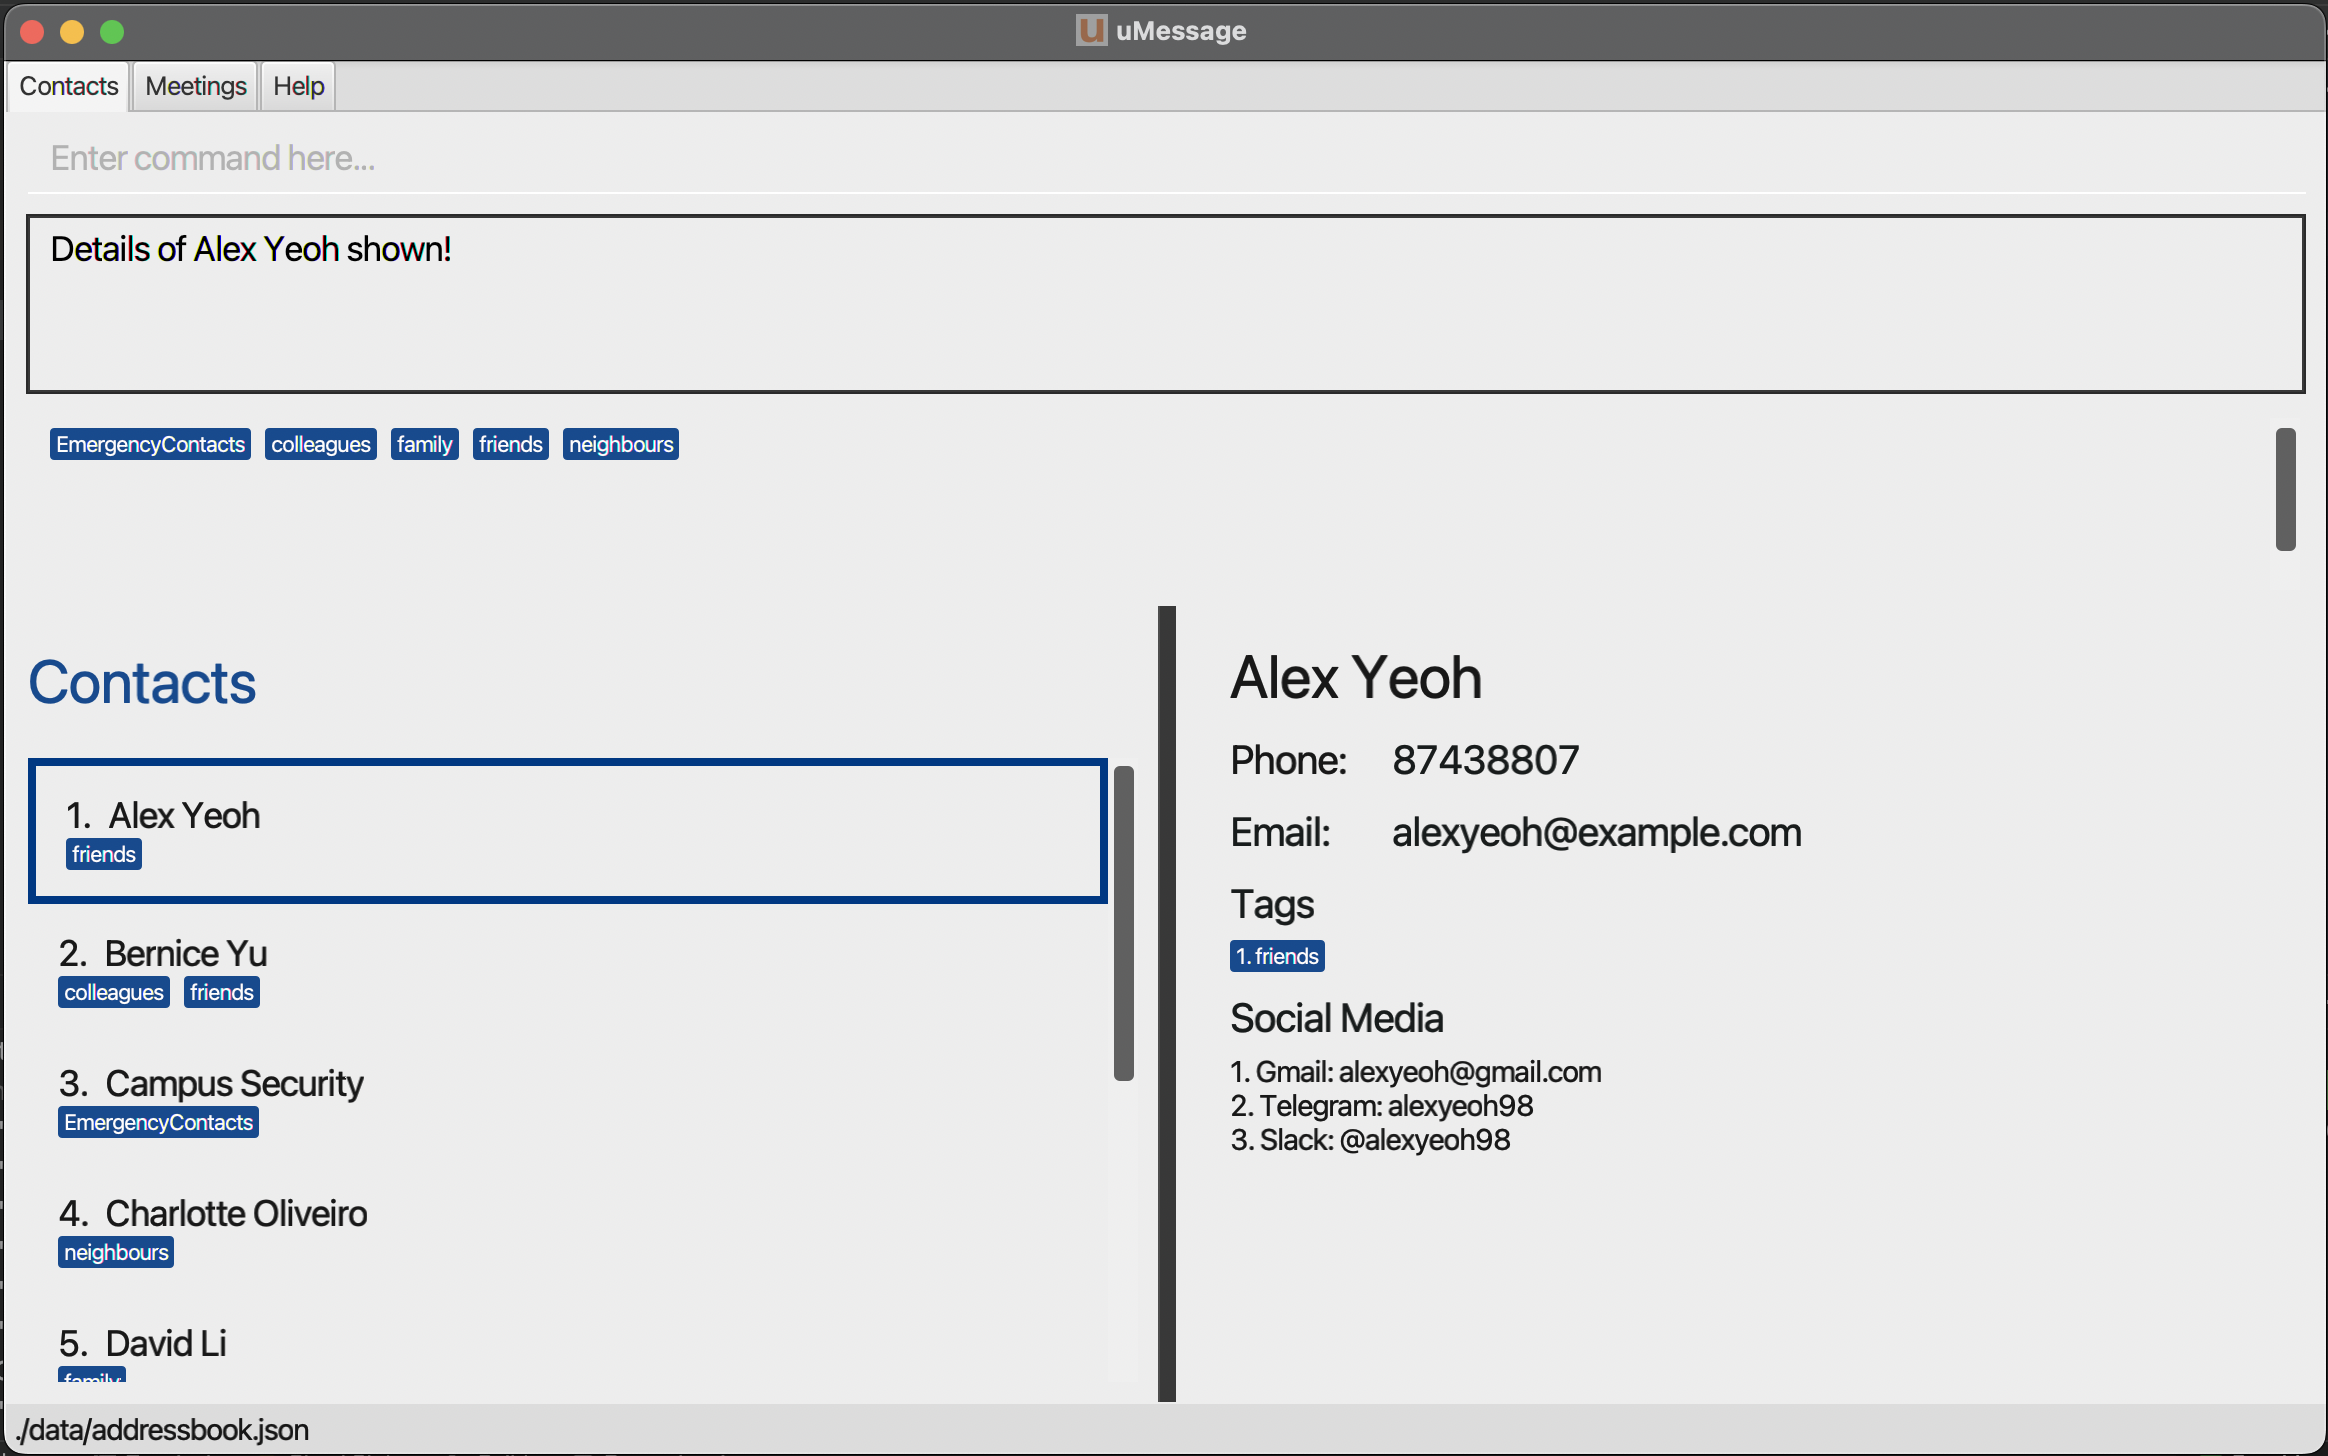Viewport: 2328px width, 1456px height.
Task: Click the contacts list scrollbar
Action: pyautogui.click(x=1124, y=922)
